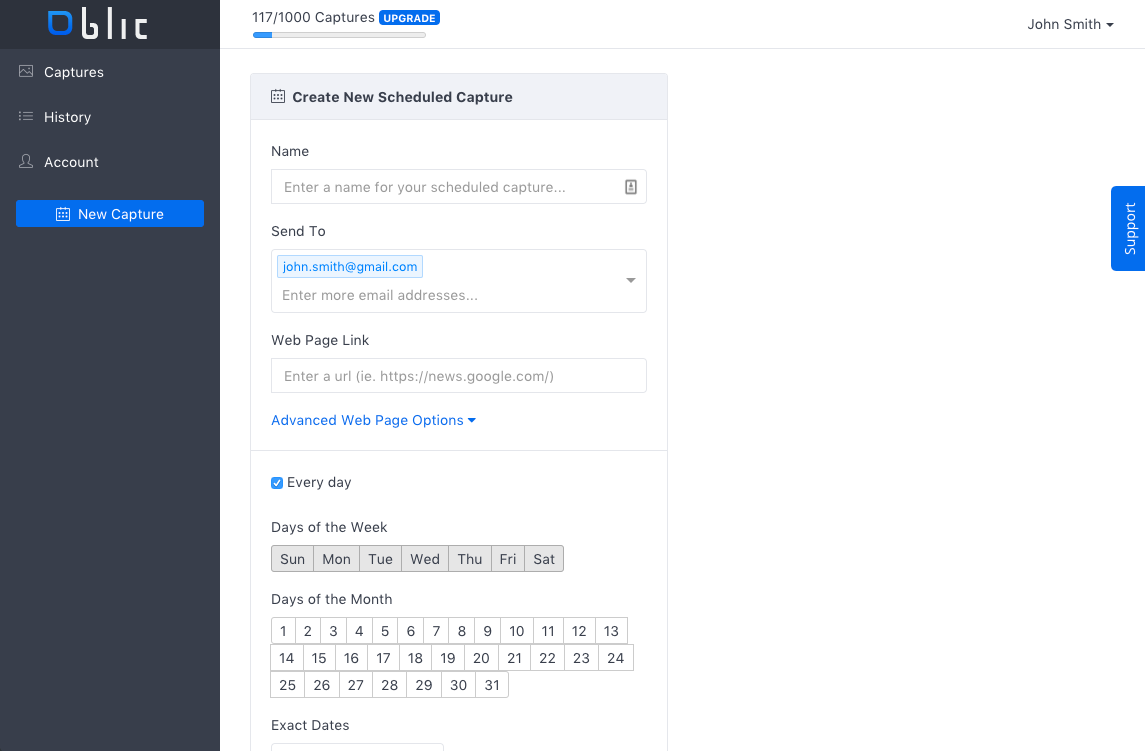Screen dimensions: 1145x751
Task: Click the UPGRADE badge
Action: pyautogui.click(x=409, y=18)
